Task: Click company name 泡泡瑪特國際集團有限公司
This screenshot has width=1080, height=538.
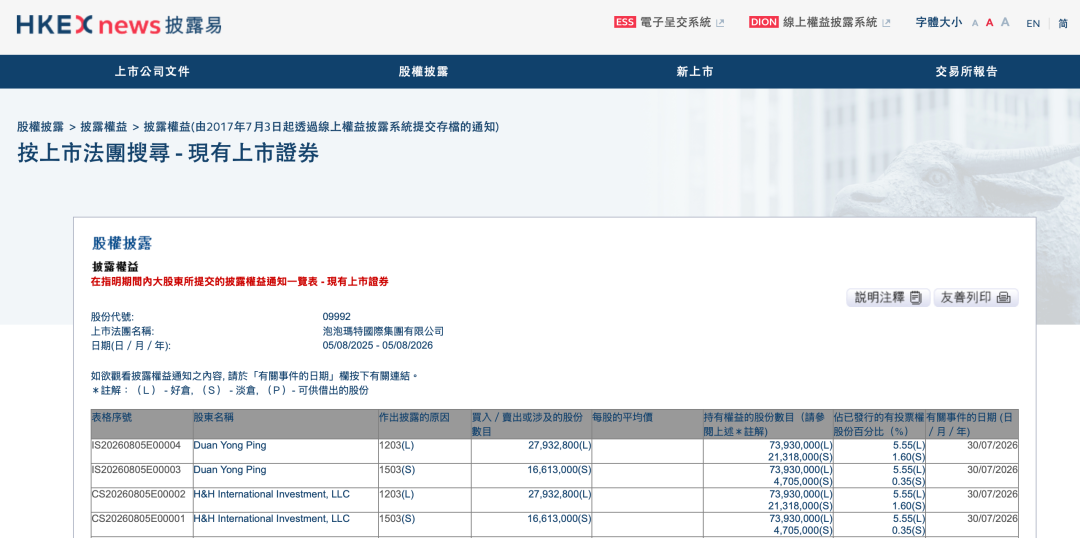Action: tap(384, 331)
